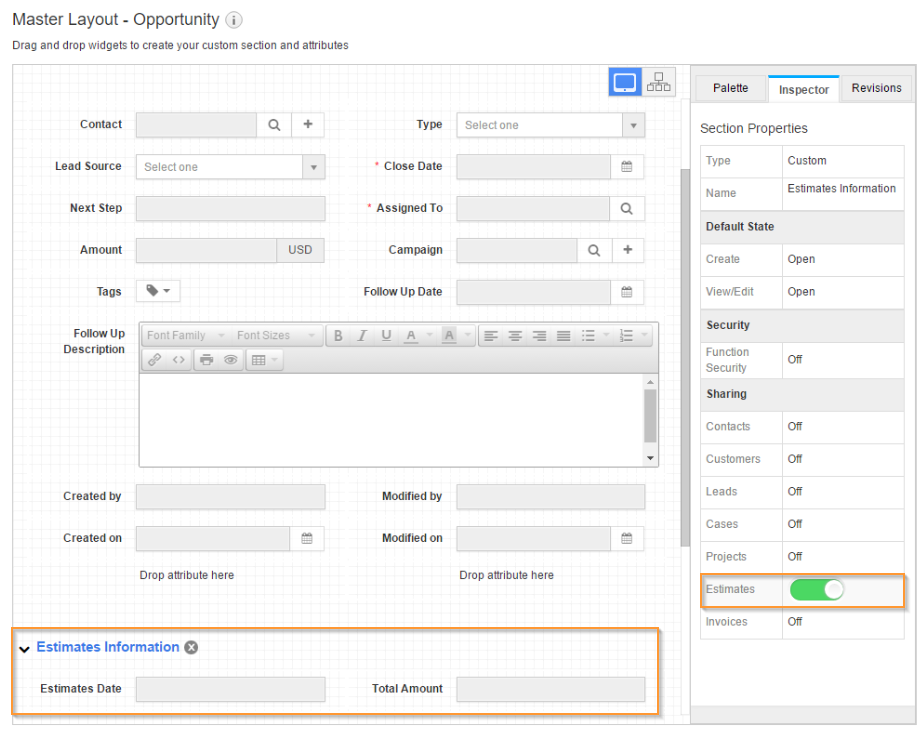Screen dimensions: 921x731
Task: Click the info icon next to page title
Action: coord(233,20)
